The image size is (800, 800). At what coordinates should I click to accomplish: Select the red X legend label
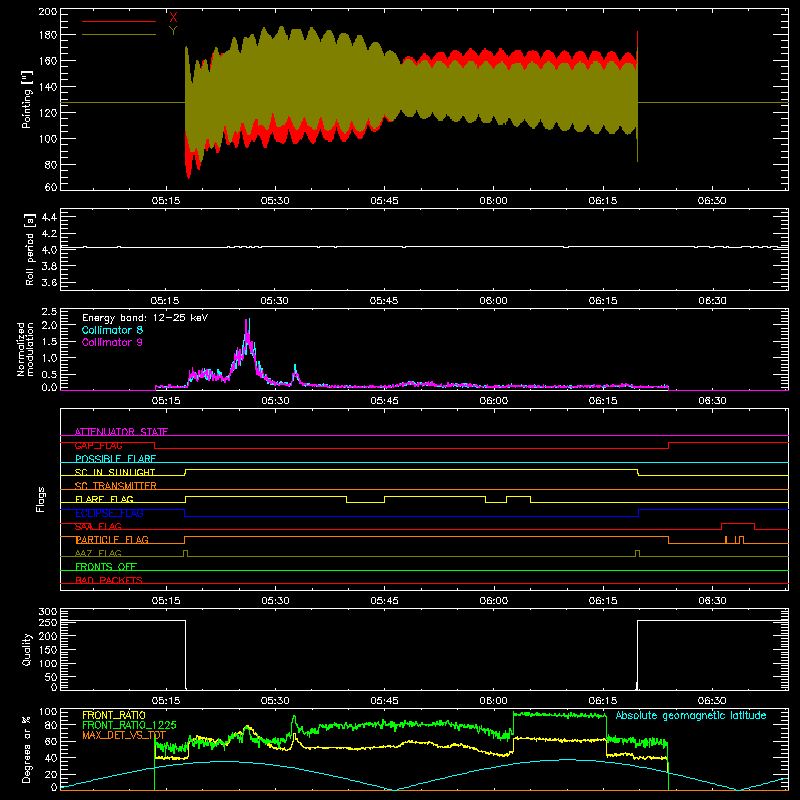(x=173, y=17)
